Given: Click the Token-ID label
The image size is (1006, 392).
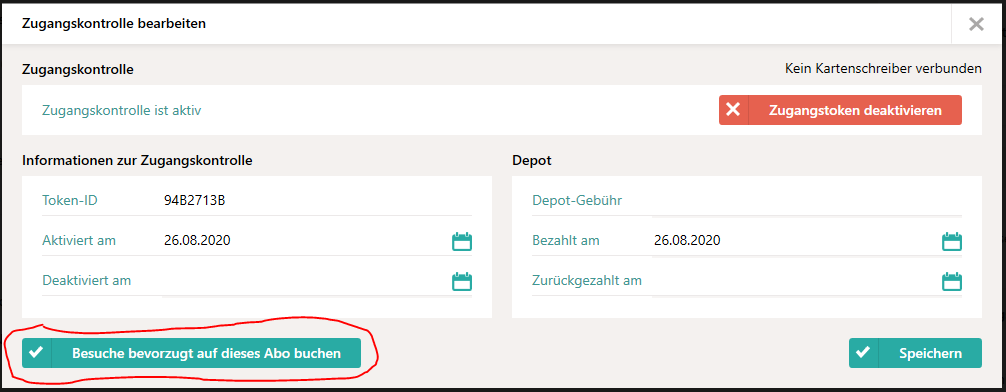Looking at the screenshot, I should point(70,201).
